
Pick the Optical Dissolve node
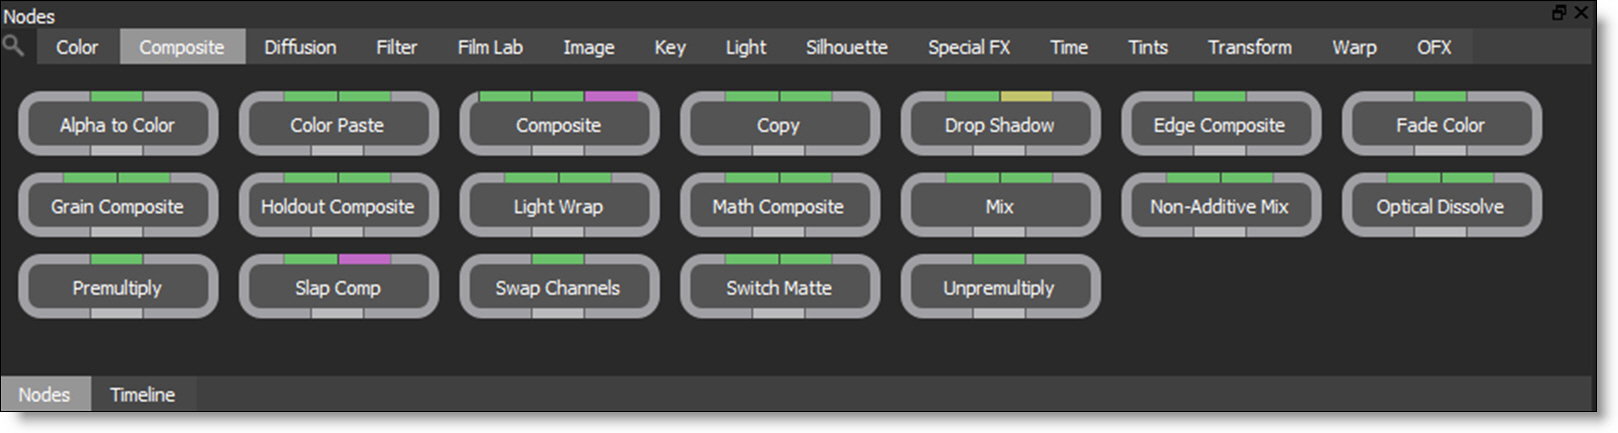[1440, 206]
